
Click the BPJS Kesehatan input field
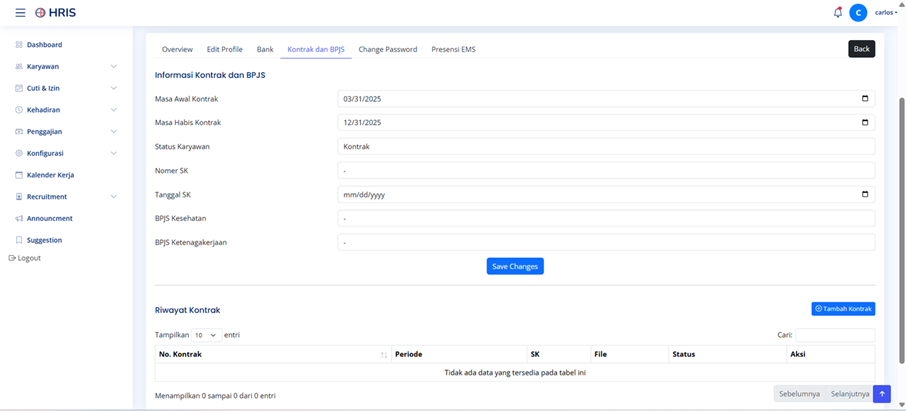606,219
